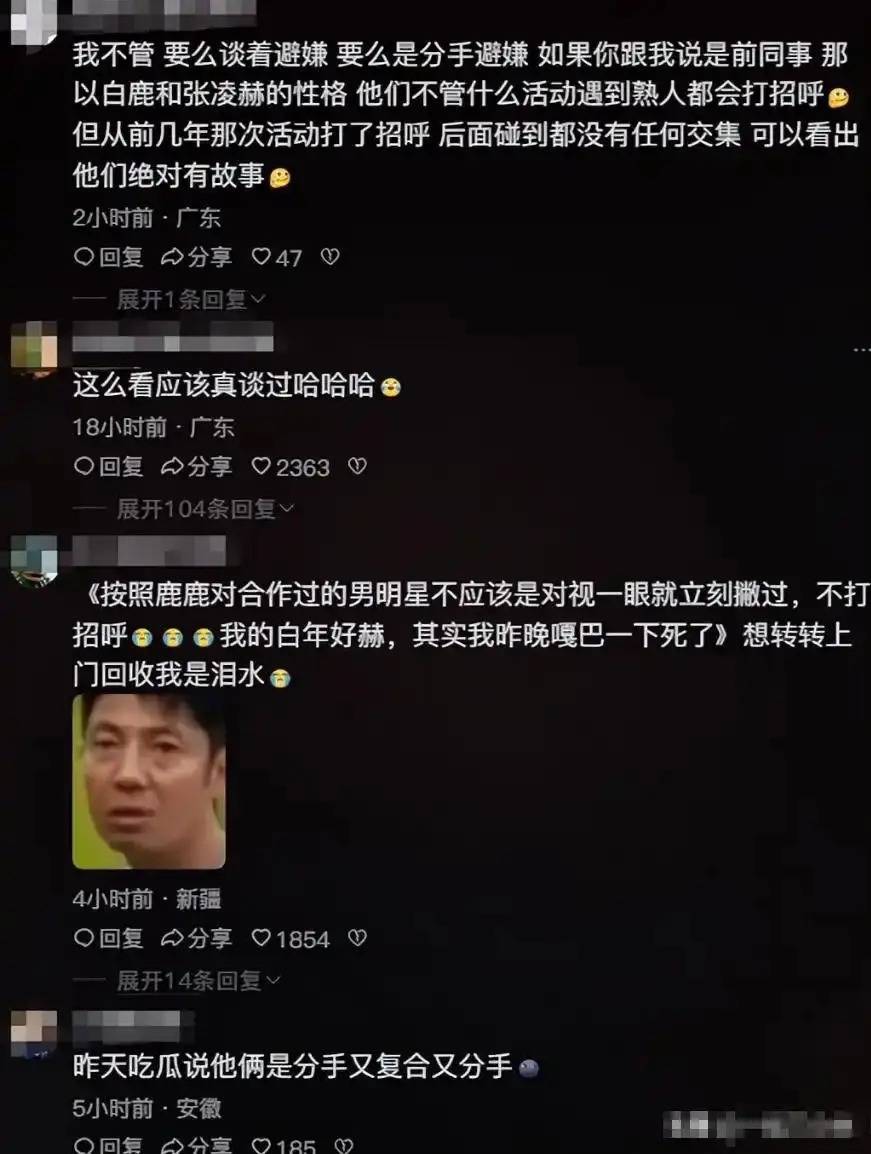Reply to the comment posted 2小时前
The image size is (871, 1154).
coord(109,257)
